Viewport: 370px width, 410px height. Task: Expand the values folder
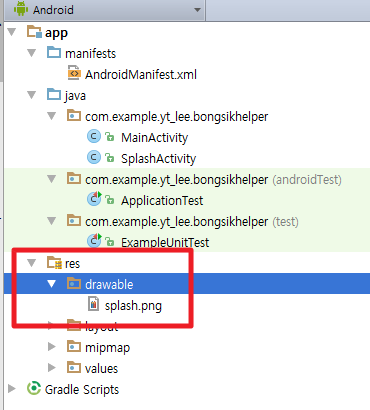tap(52, 368)
